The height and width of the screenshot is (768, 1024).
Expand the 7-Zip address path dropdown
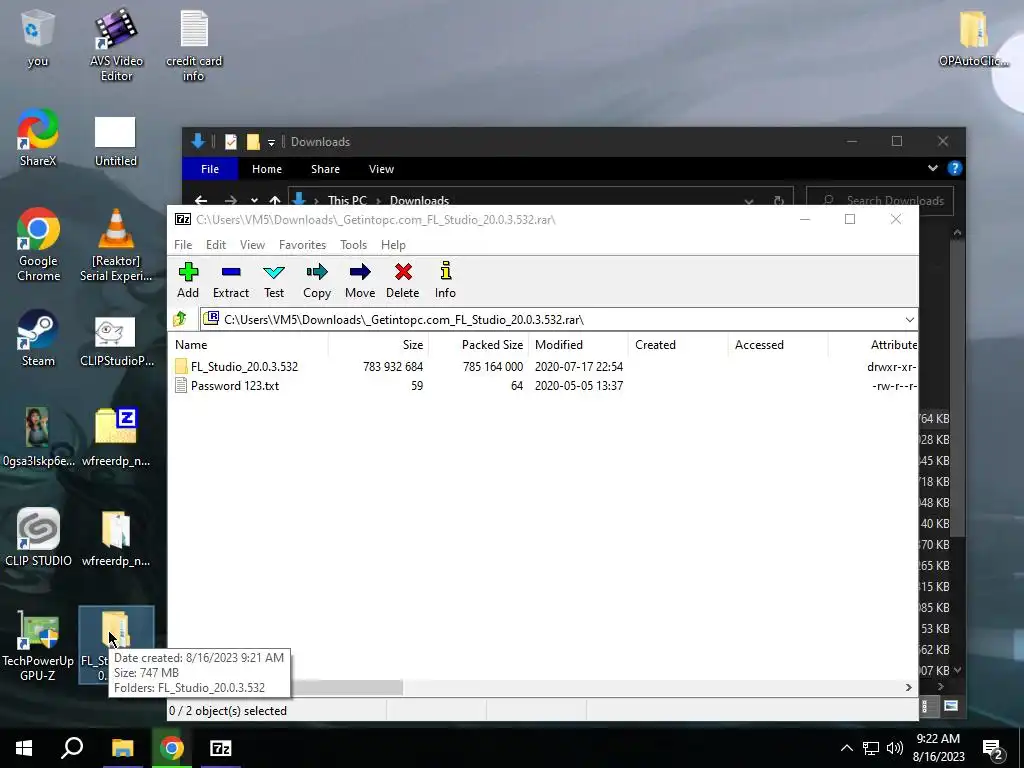(x=910, y=319)
